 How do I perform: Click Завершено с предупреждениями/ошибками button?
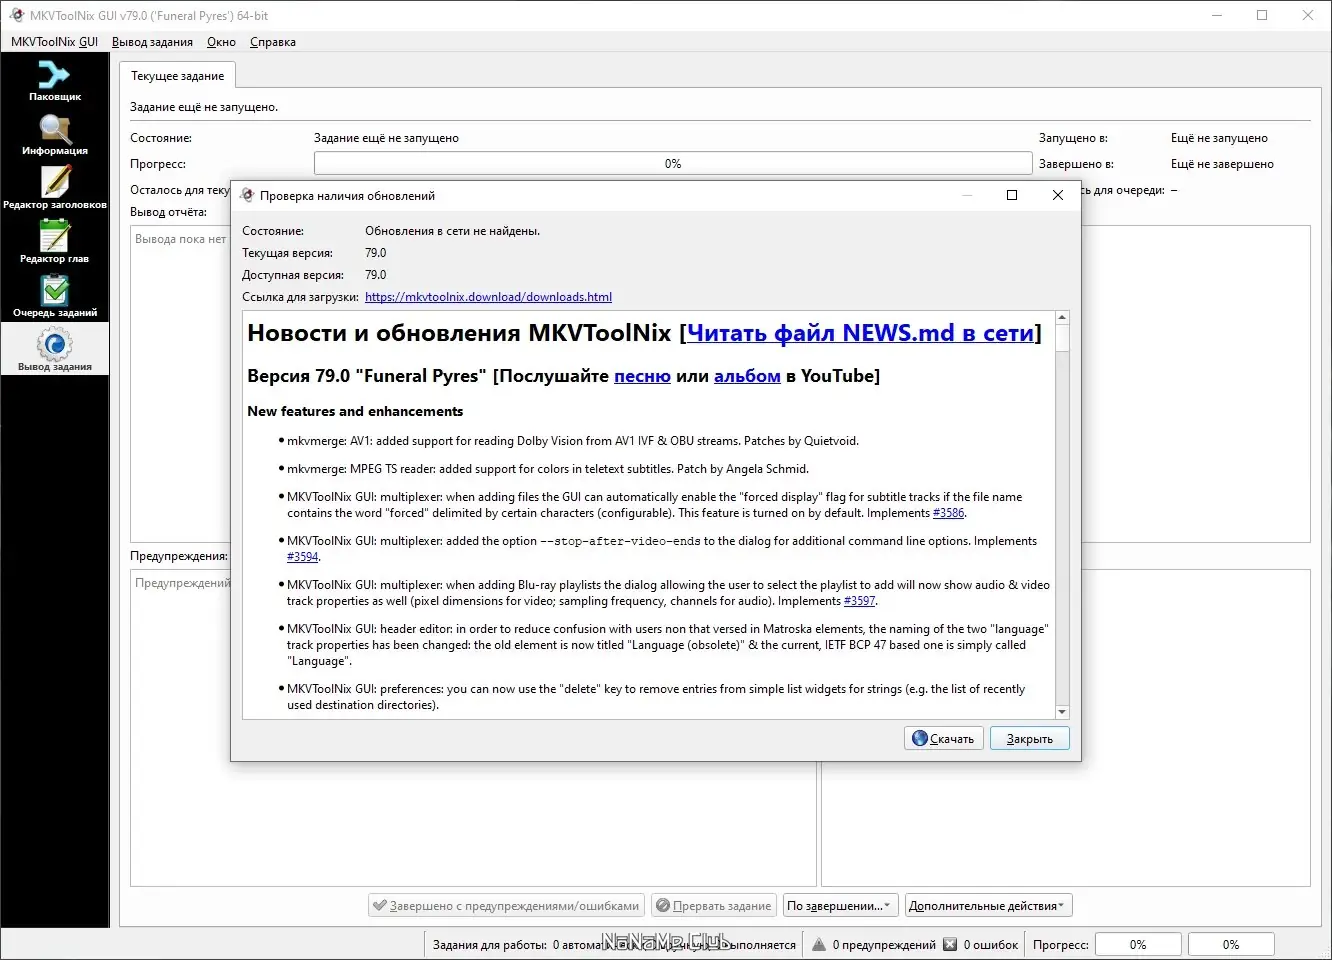pos(506,906)
